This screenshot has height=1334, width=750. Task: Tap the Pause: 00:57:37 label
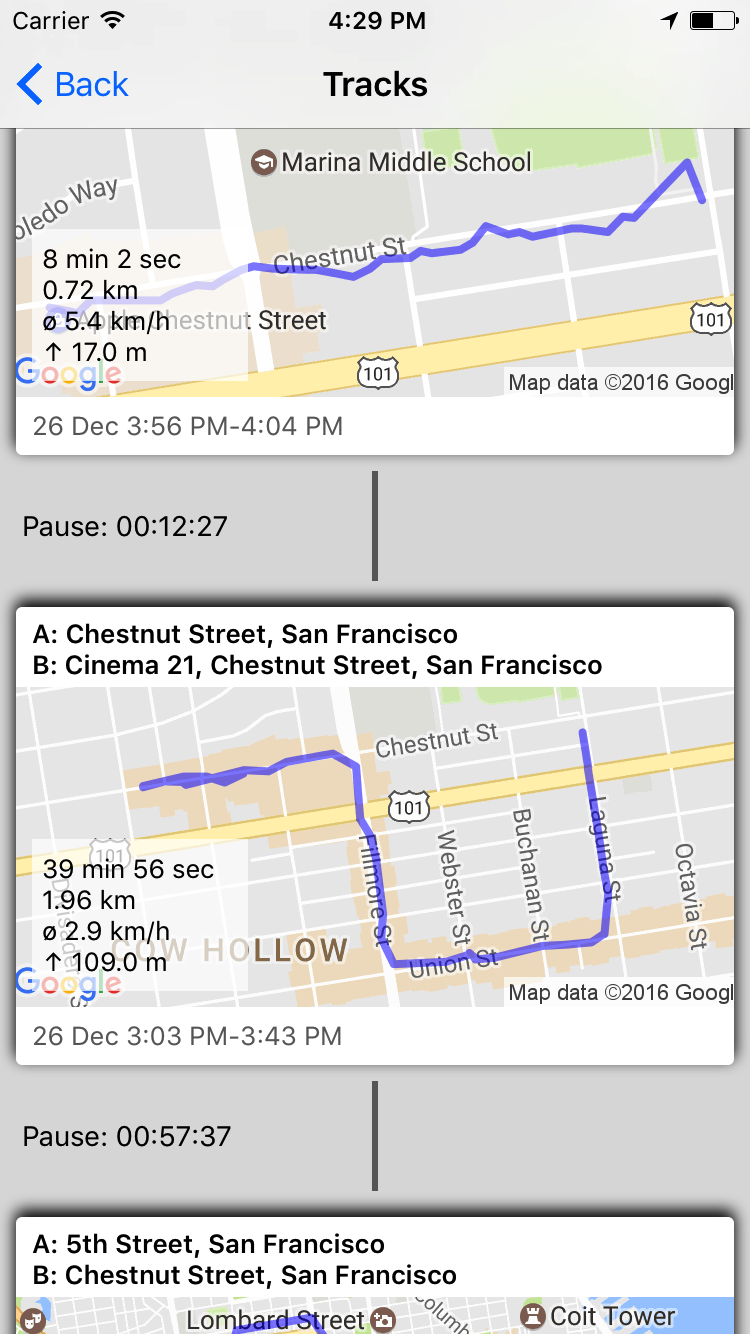[127, 1136]
